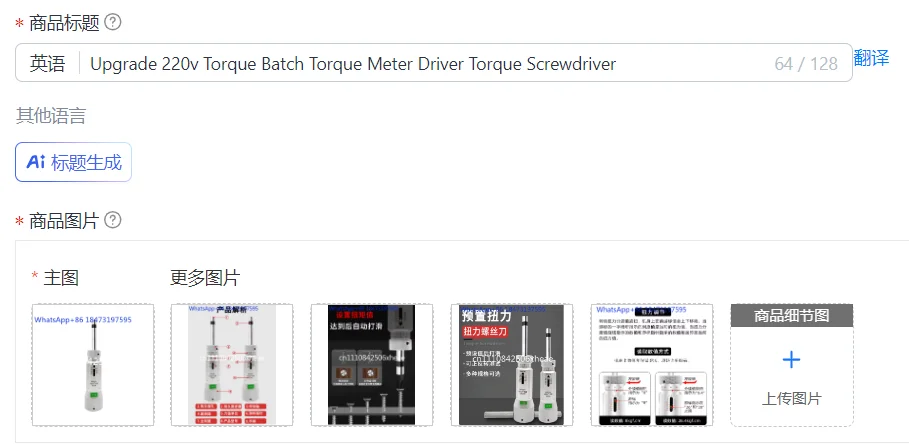
Task: Click the product title input field
Action: click(x=434, y=63)
